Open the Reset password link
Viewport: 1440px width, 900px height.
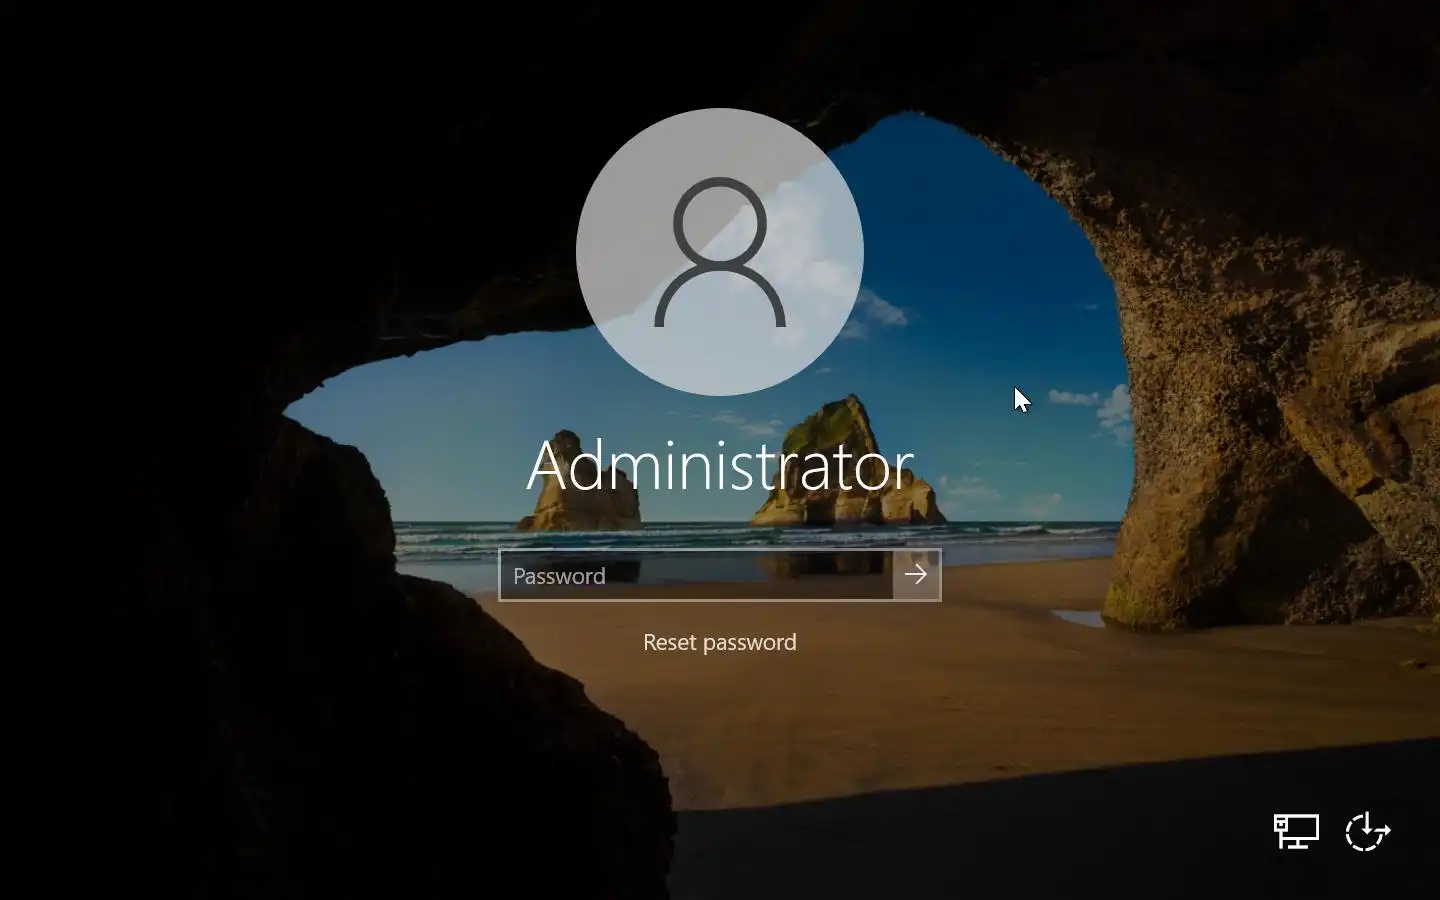(720, 642)
